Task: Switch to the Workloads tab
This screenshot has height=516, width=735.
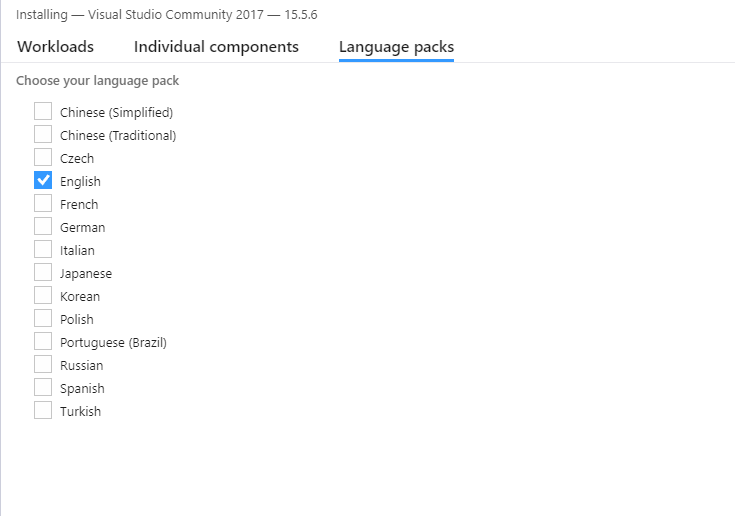Action: click(55, 47)
